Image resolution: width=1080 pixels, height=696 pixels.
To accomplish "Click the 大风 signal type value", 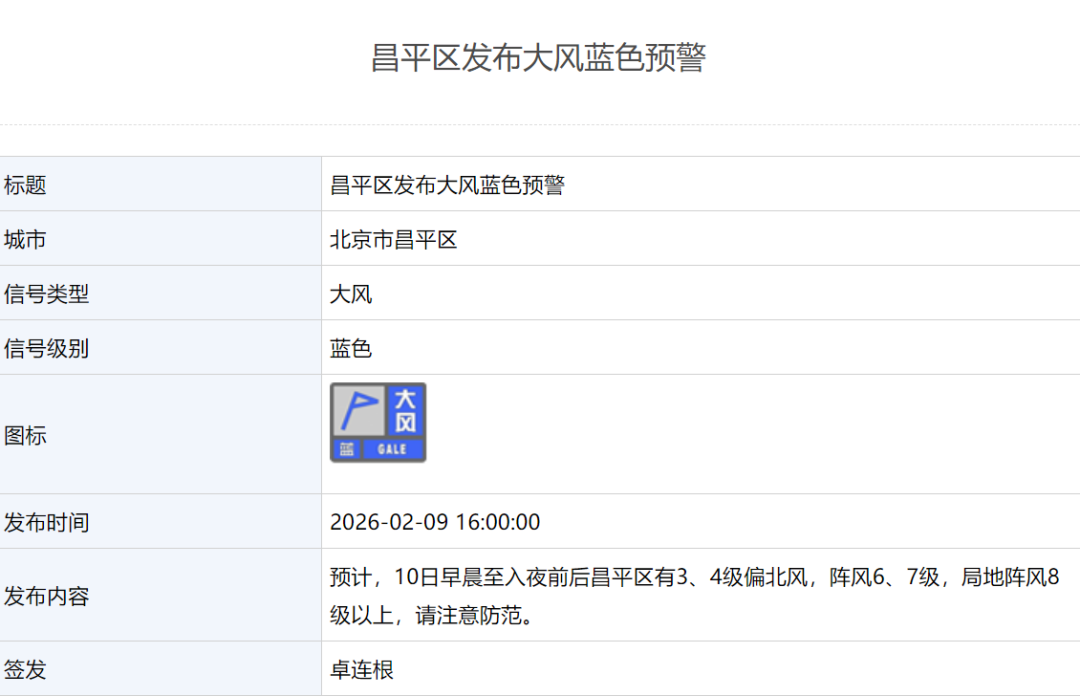I will (351, 294).
